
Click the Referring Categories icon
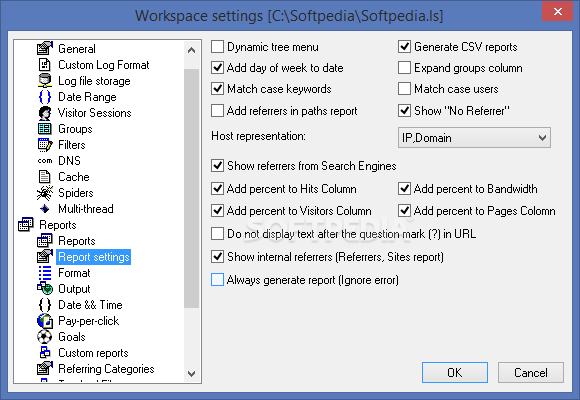coord(45,369)
